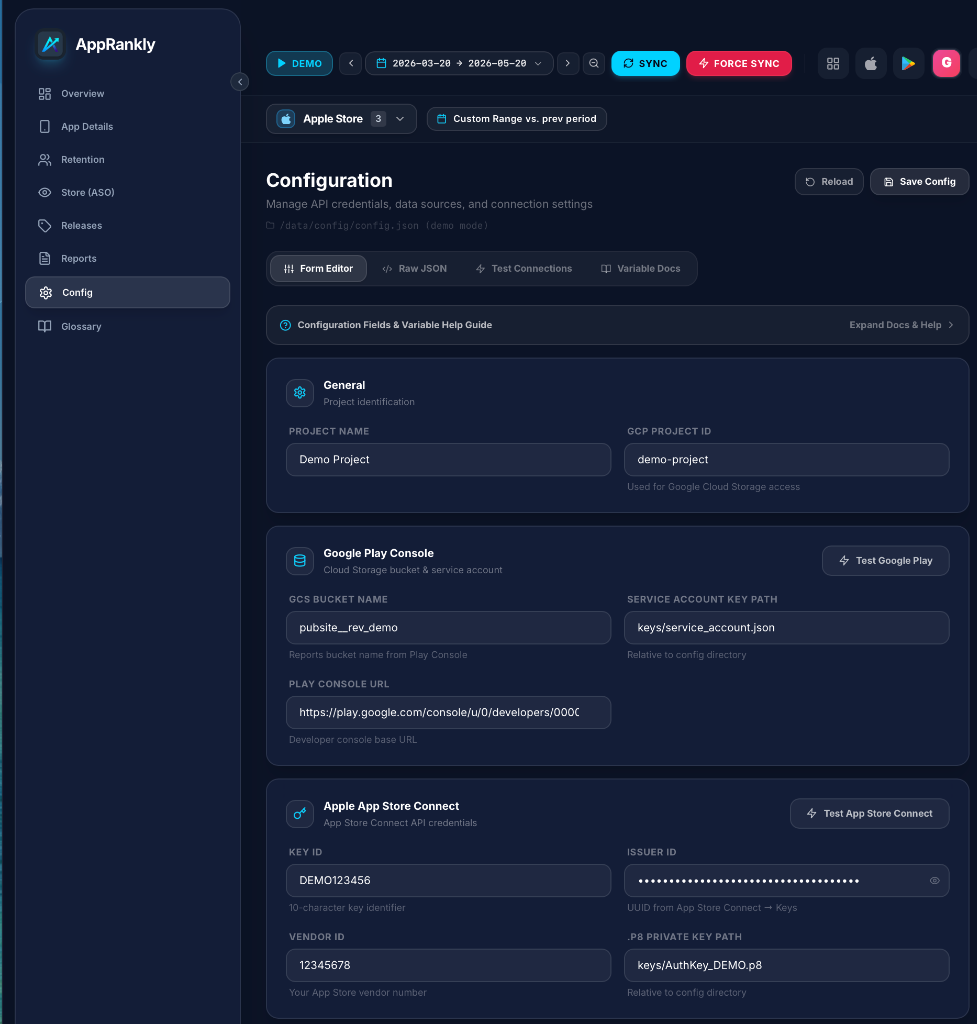977x1024 pixels.
Task: Open the pink G user avatar
Action: click(x=946, y=63)
